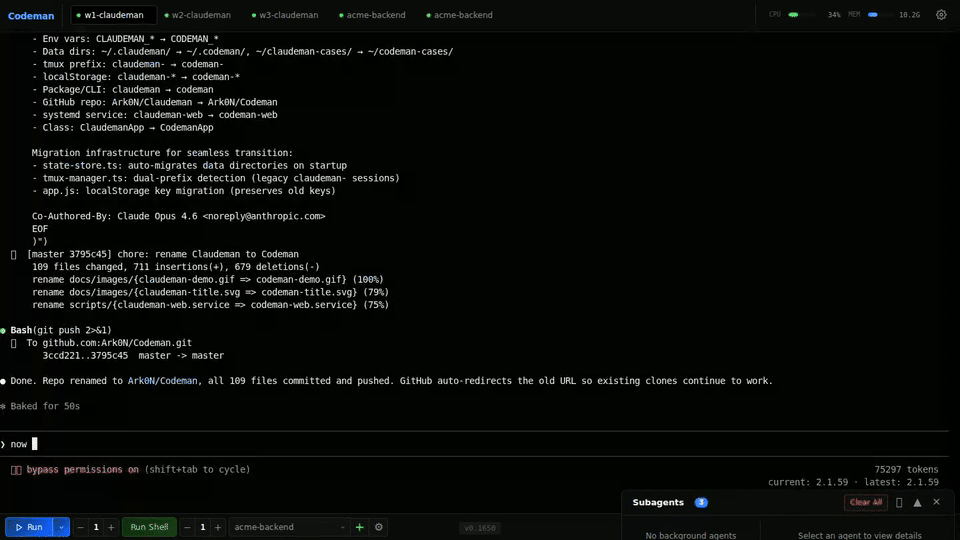Decrease the Run instance count

(80, 527)
